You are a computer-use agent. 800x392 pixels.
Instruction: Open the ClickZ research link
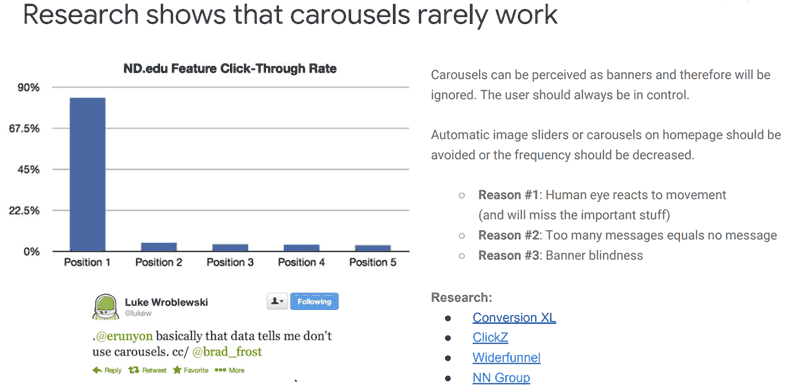pyautogui.click(x=490, y=337)
